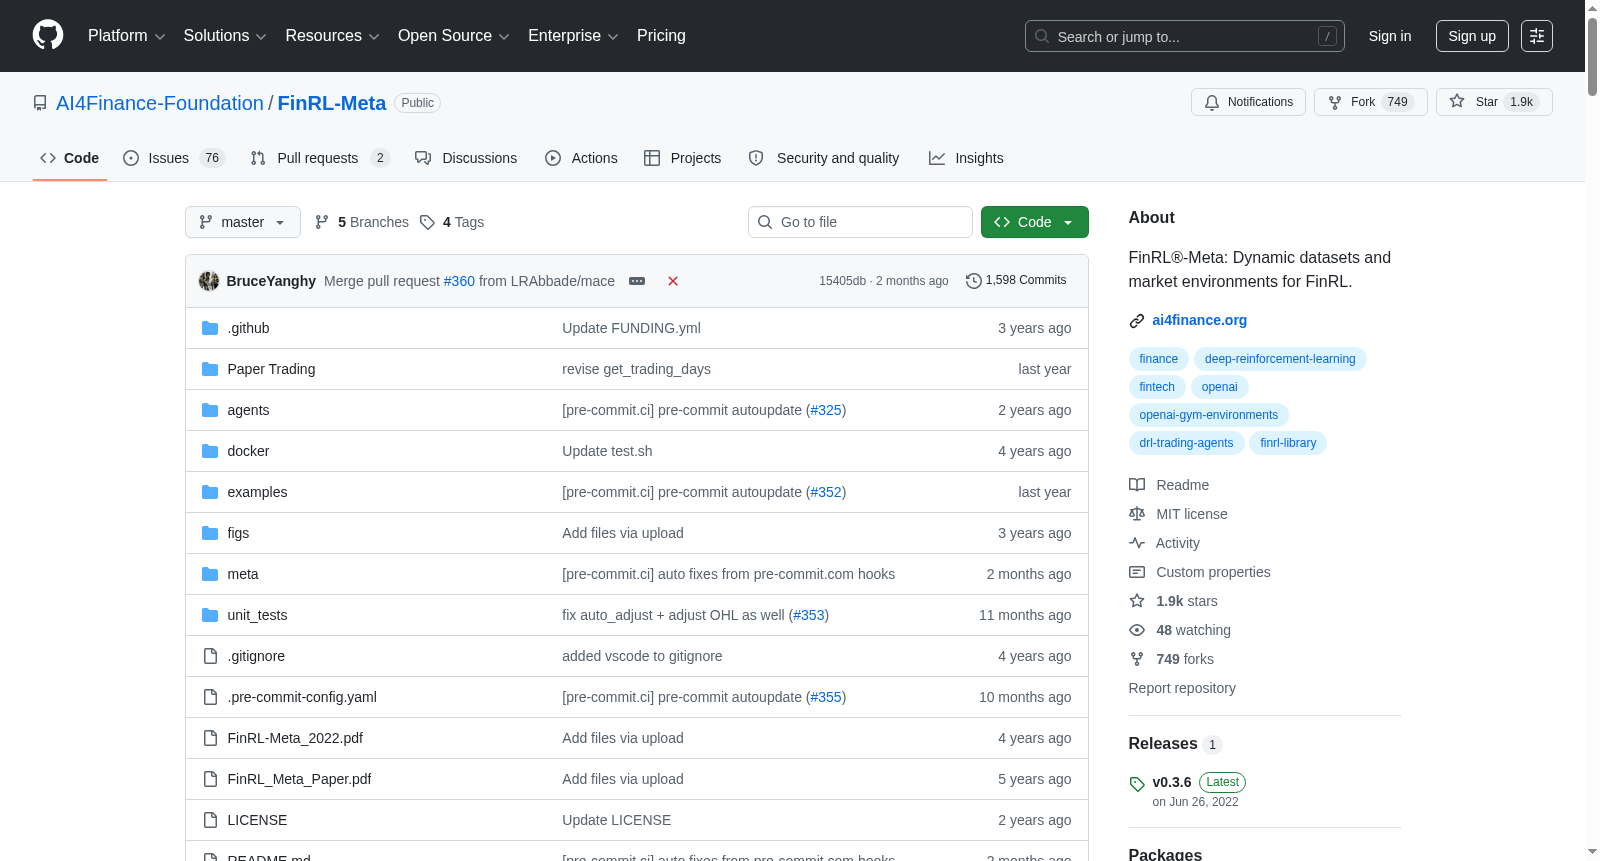Select the finrl-library topic tag

[1288, 443]
